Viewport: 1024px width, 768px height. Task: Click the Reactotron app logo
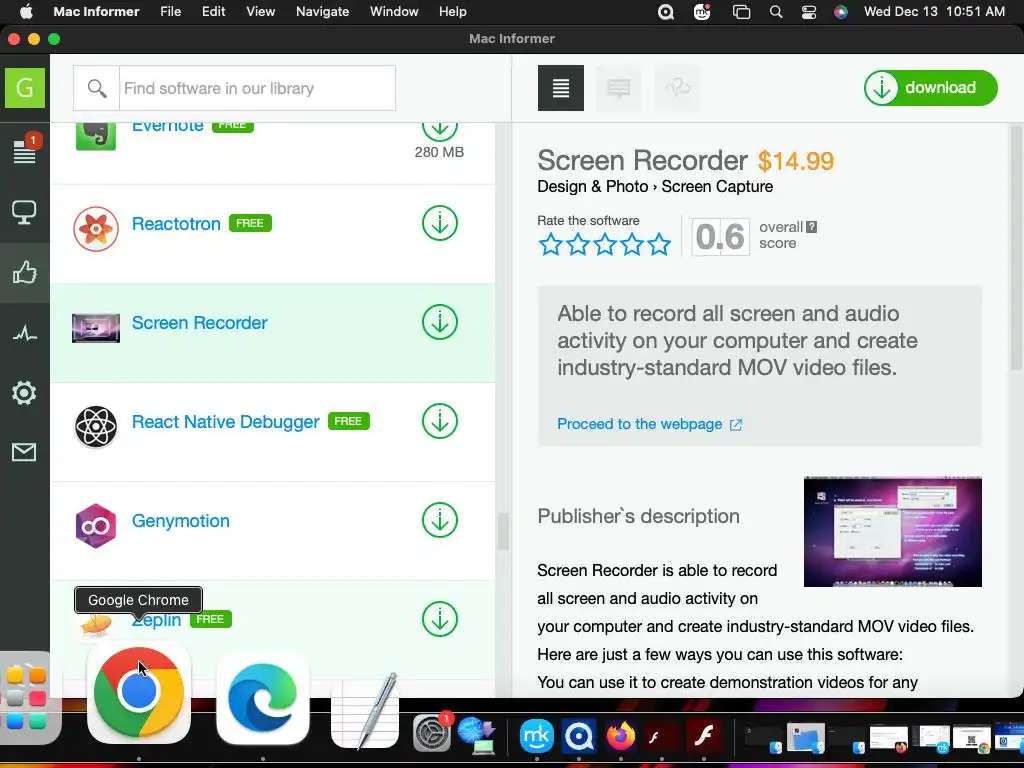(96, 229)
